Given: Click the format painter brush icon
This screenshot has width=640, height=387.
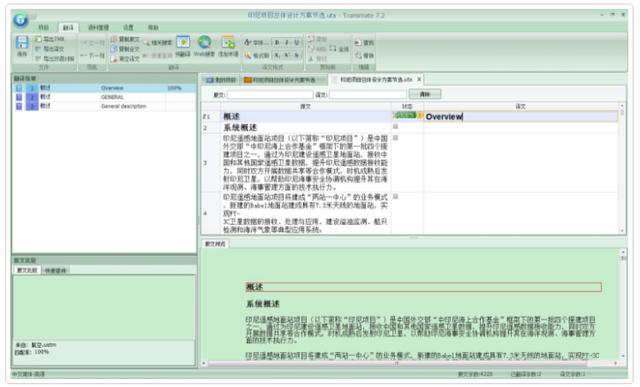Looking at the screenshot, I should [248, 55].
